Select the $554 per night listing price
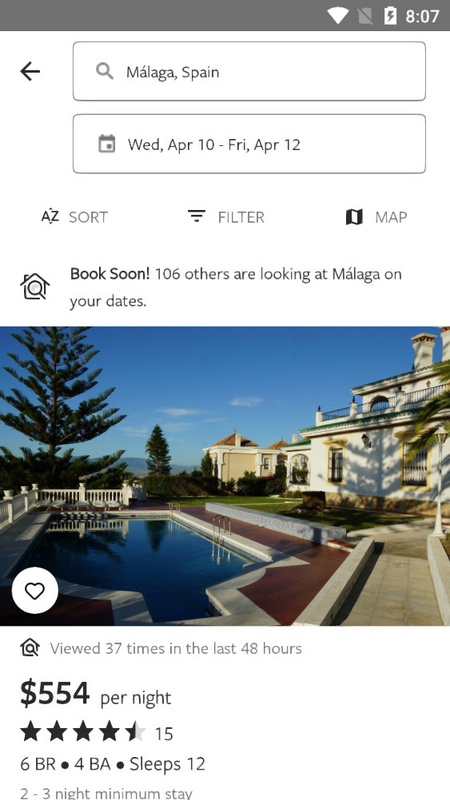The image size is (450, 800). pos(95,694)
